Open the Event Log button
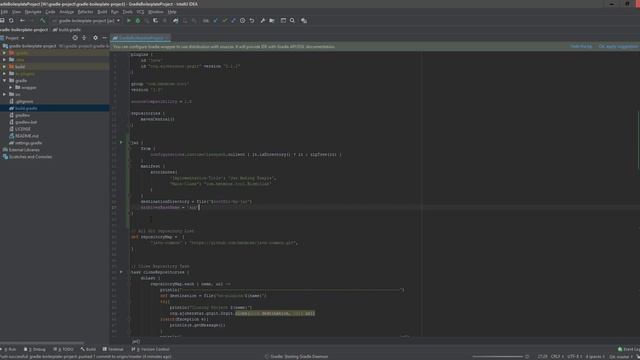The height and width of the screenshot is (360, 640). (629, 349)
